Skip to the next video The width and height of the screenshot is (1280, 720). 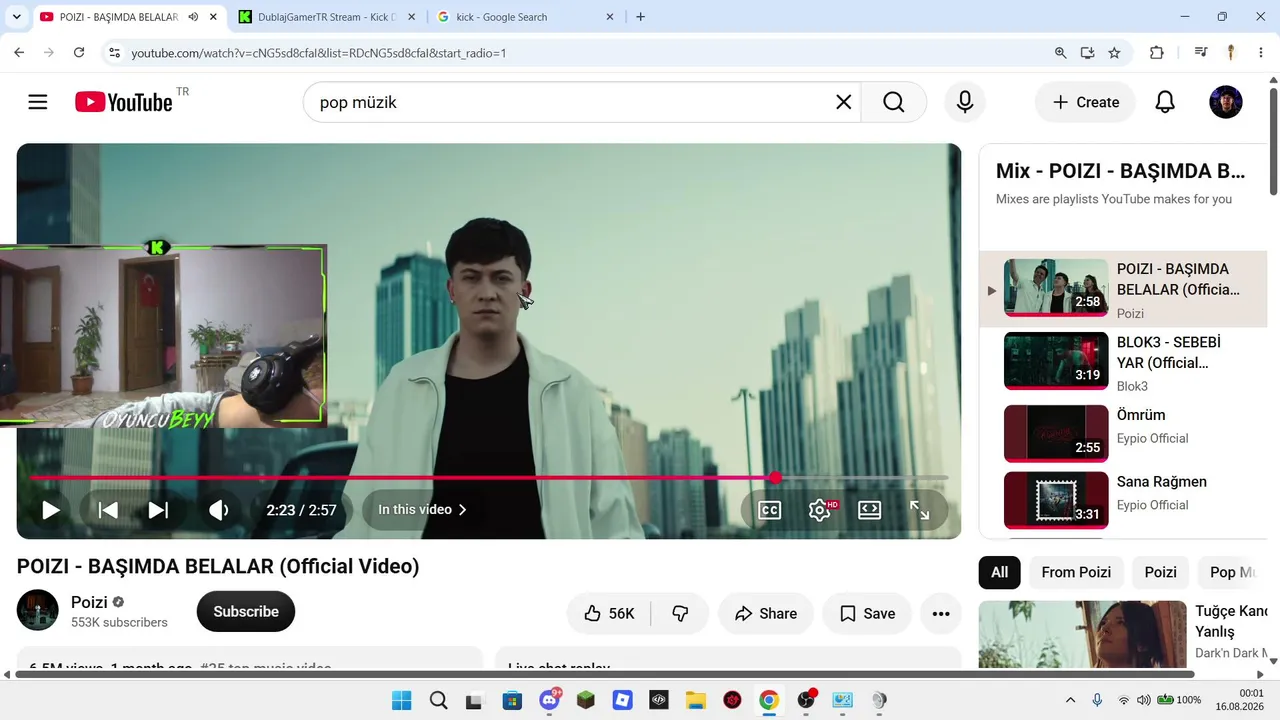click(x=158, y=510)
